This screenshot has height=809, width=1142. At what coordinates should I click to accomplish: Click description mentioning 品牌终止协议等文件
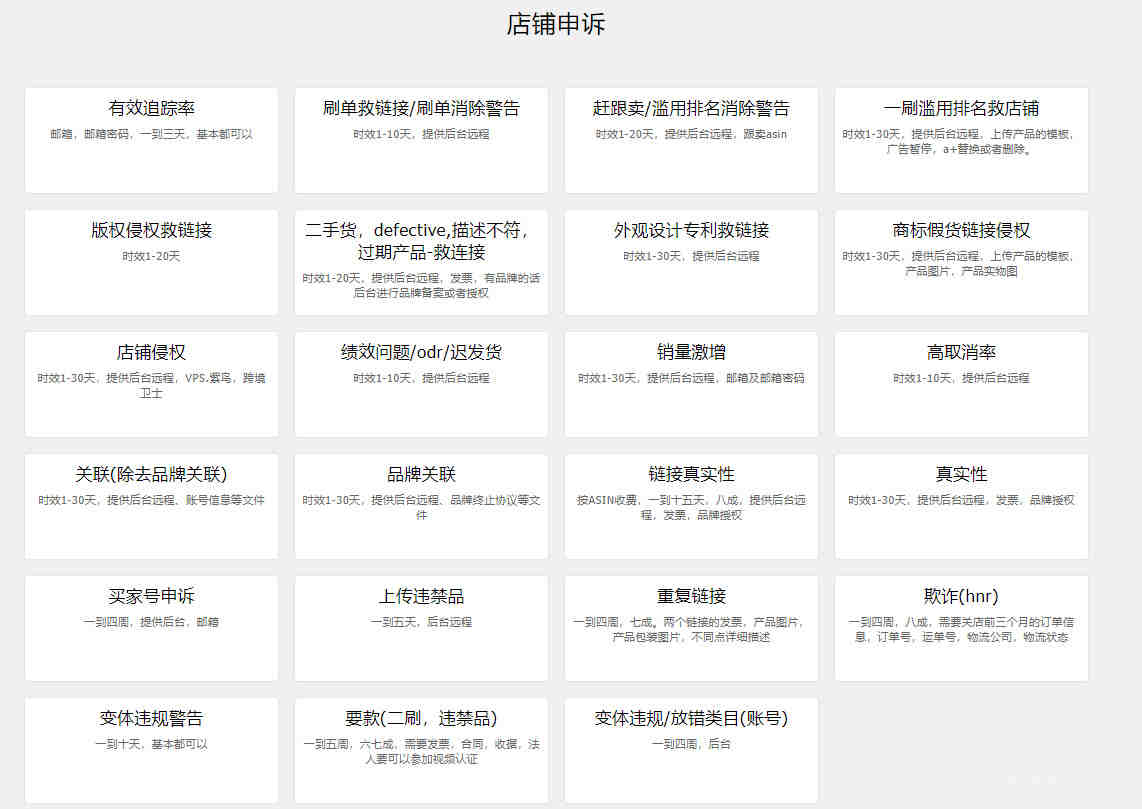[x=421, y=508]
